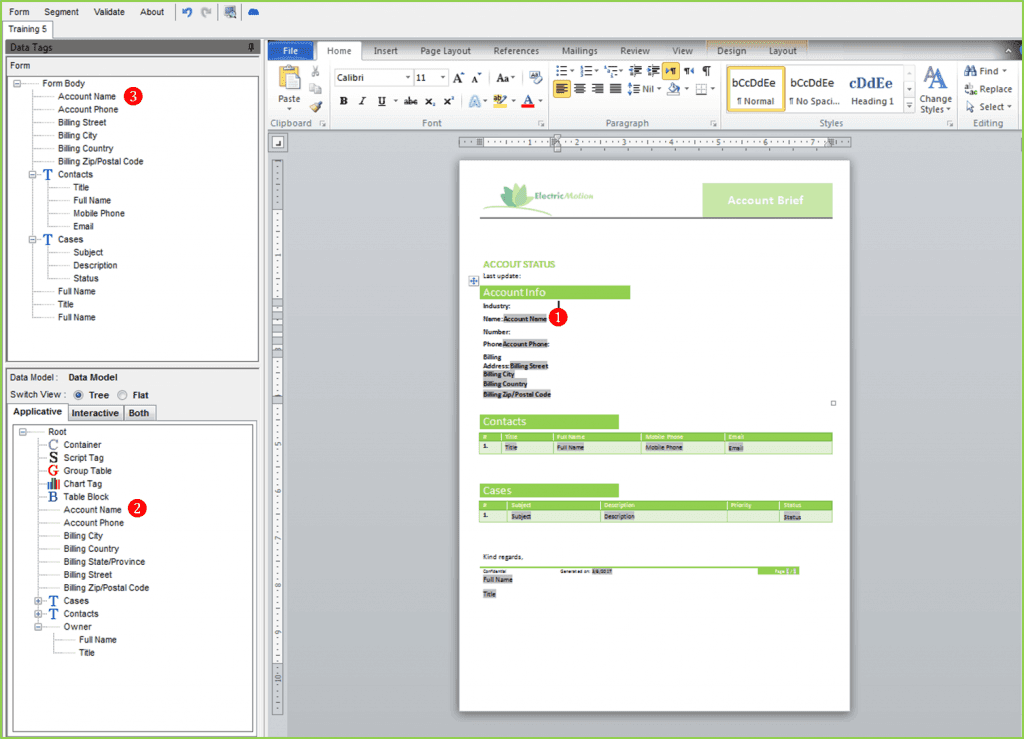The width and height of the screenshot is (1024, 739).
Task: Click the preview icon beside the Redo arrow
Action: (230, 12)
